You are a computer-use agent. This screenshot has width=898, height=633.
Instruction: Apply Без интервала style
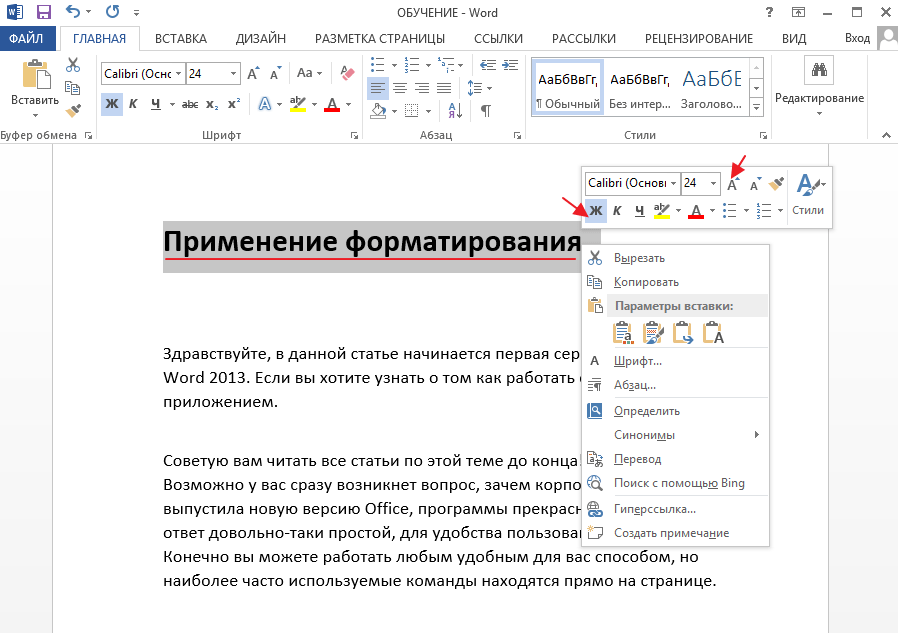pyautogui.click(x=640, y=88)
